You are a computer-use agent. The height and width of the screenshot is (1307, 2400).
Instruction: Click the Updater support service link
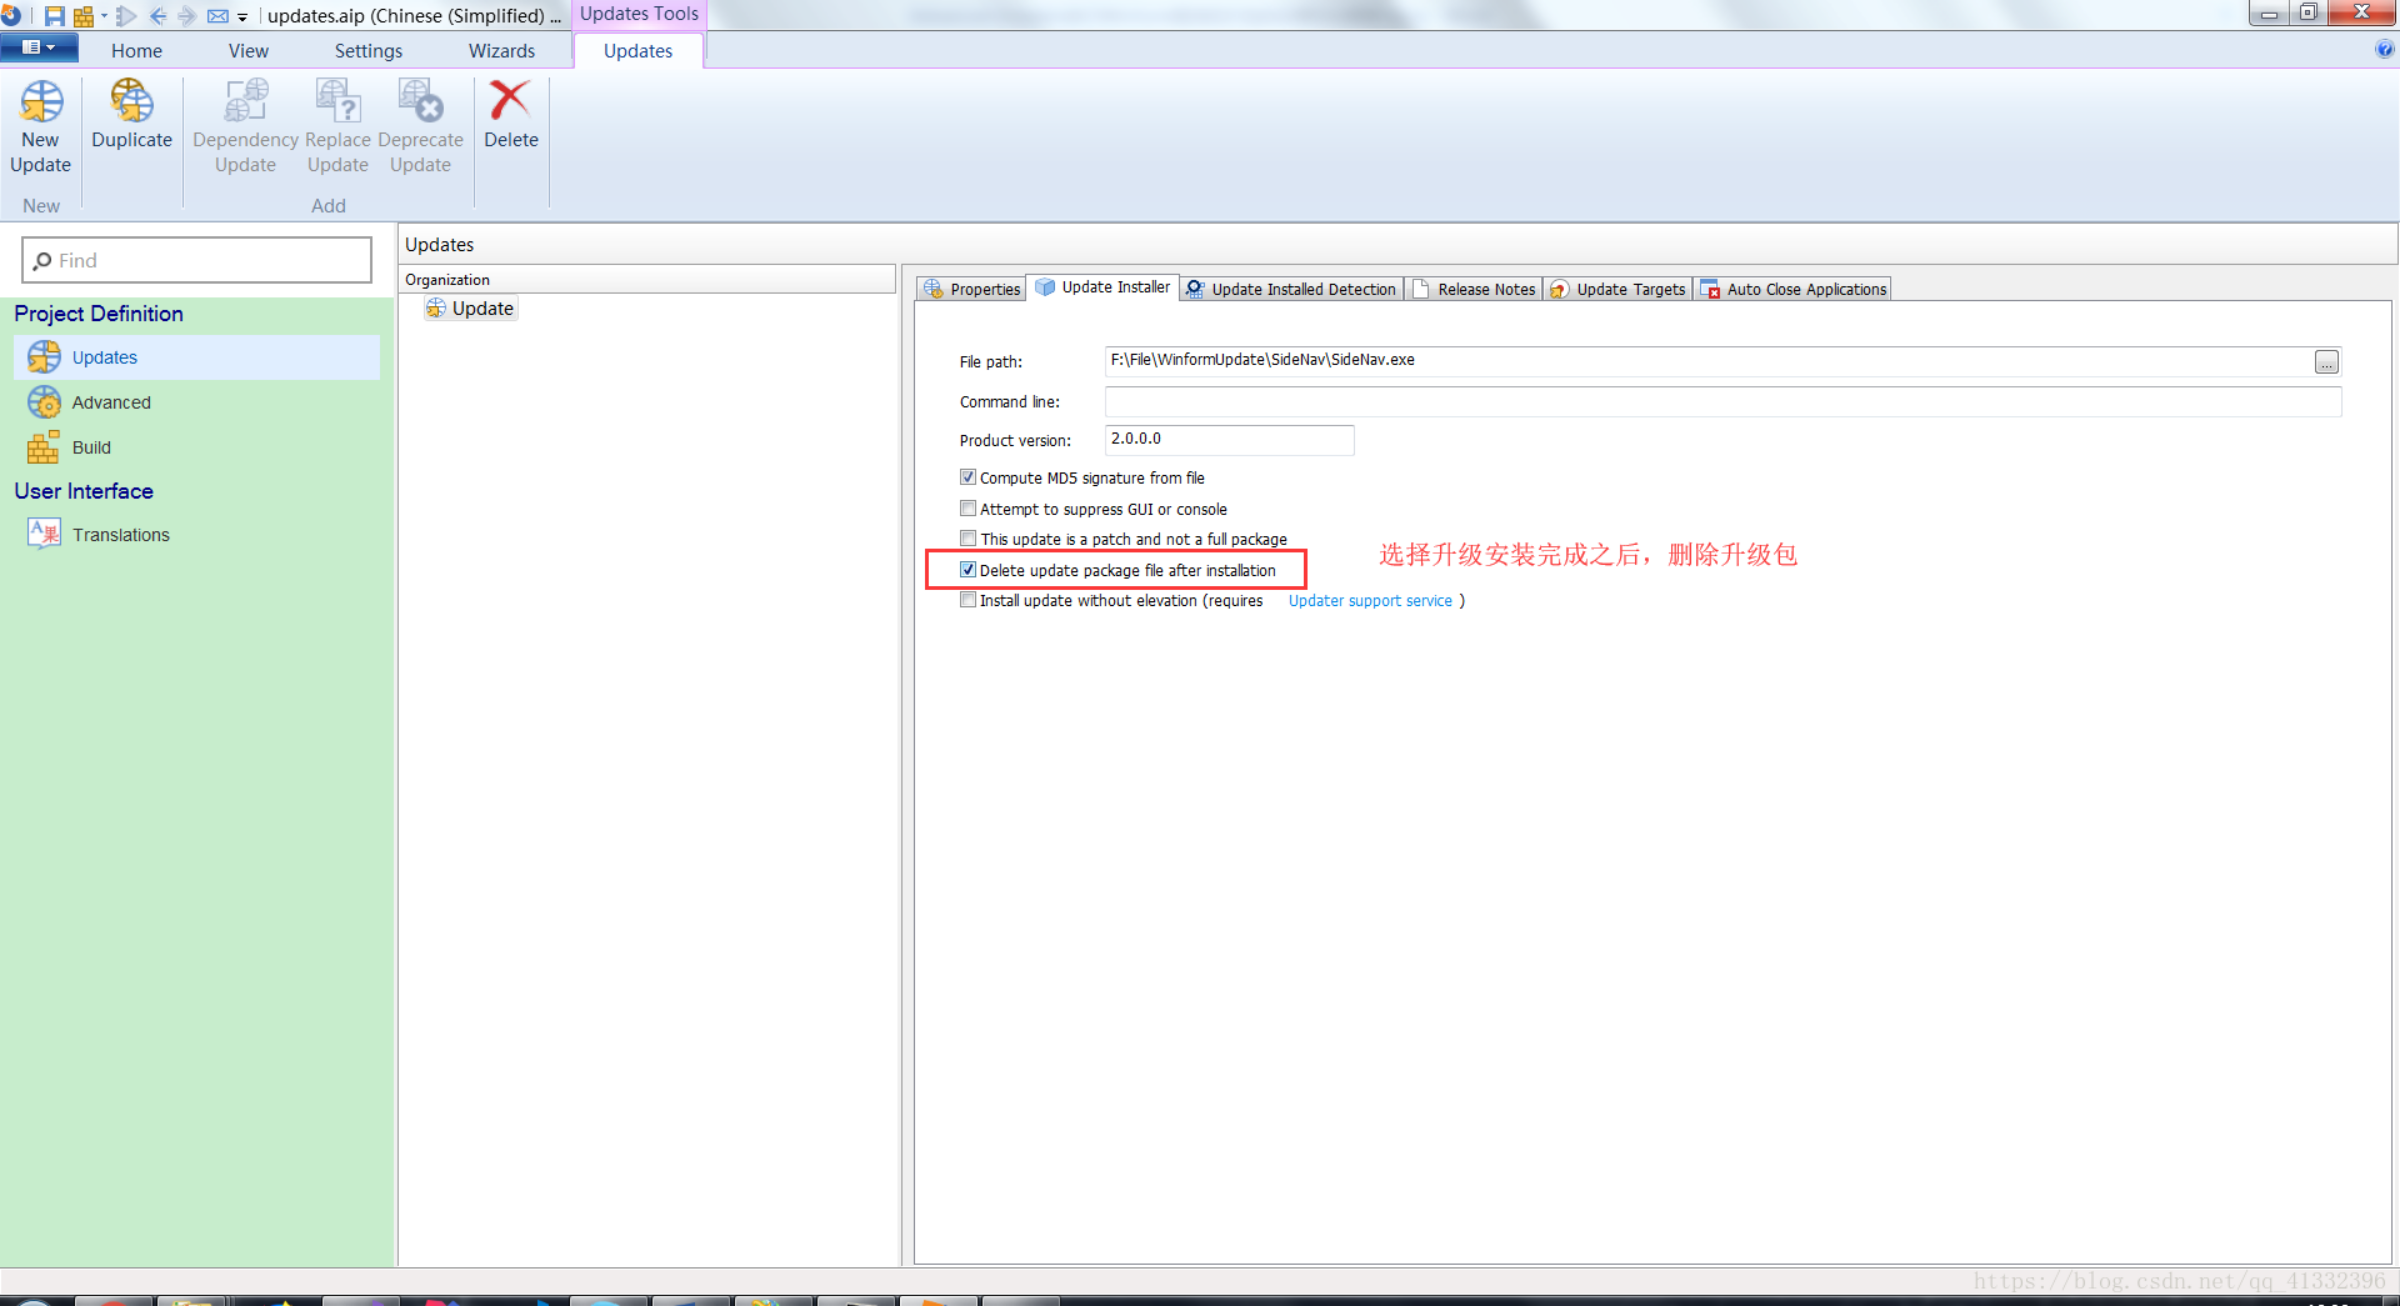[x=1369, y=600]
